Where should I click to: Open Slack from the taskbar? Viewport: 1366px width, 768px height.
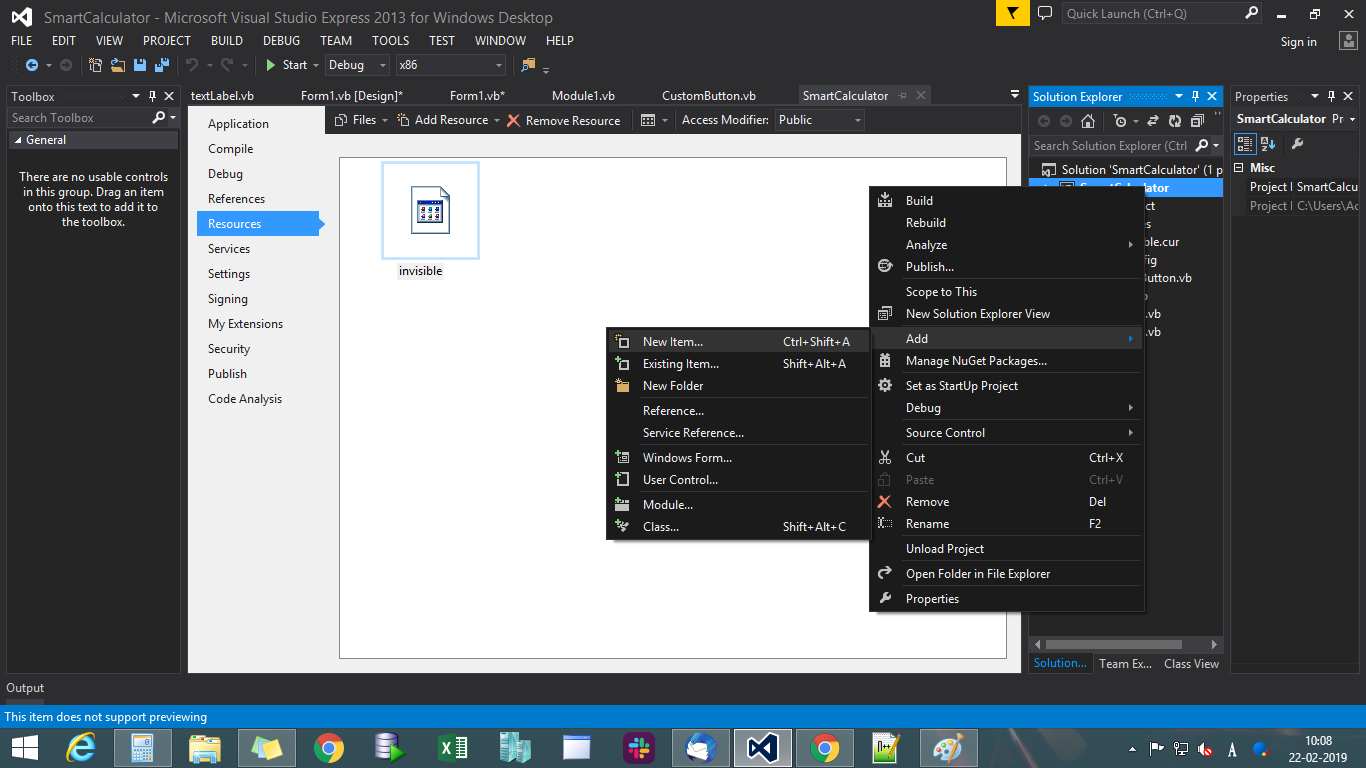(639, 747)
